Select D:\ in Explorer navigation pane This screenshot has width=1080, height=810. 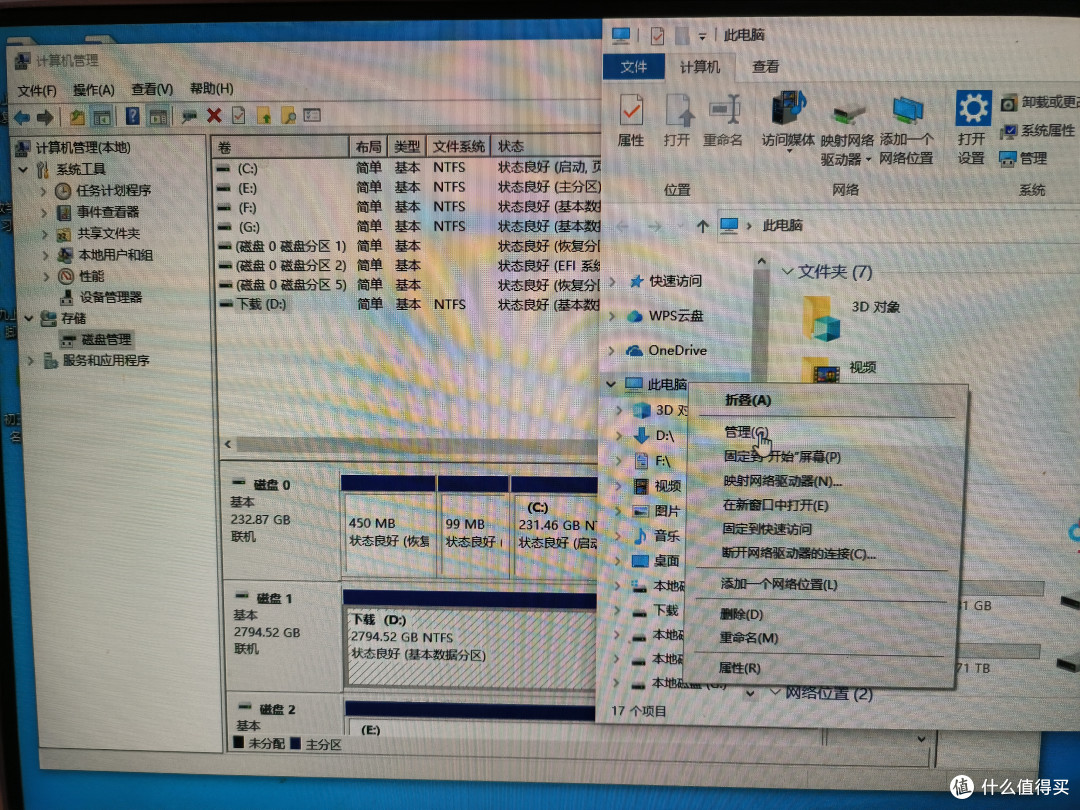click(x=654, y=435)
